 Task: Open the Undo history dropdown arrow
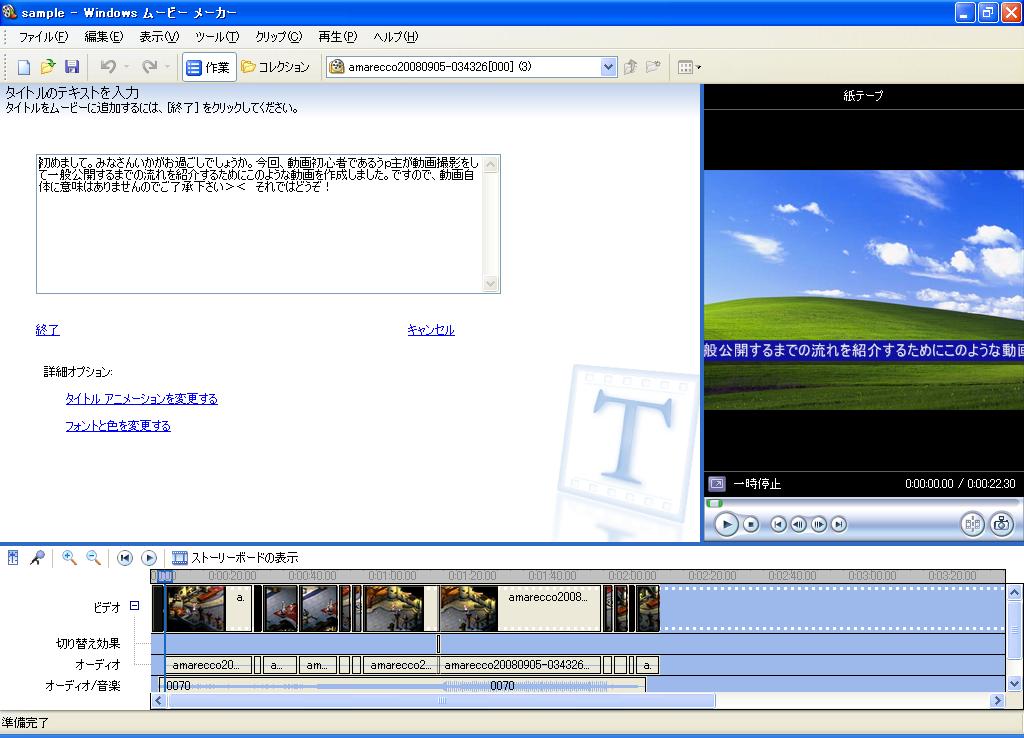click(126, 67)
